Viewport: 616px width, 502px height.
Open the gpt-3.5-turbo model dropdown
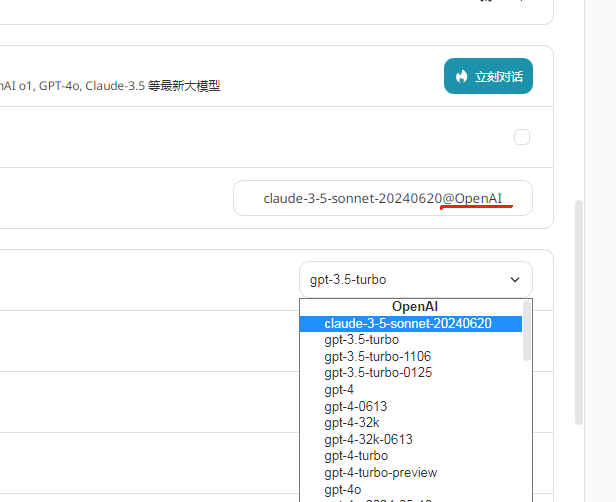pyautogui.click(x=416, y=280)
